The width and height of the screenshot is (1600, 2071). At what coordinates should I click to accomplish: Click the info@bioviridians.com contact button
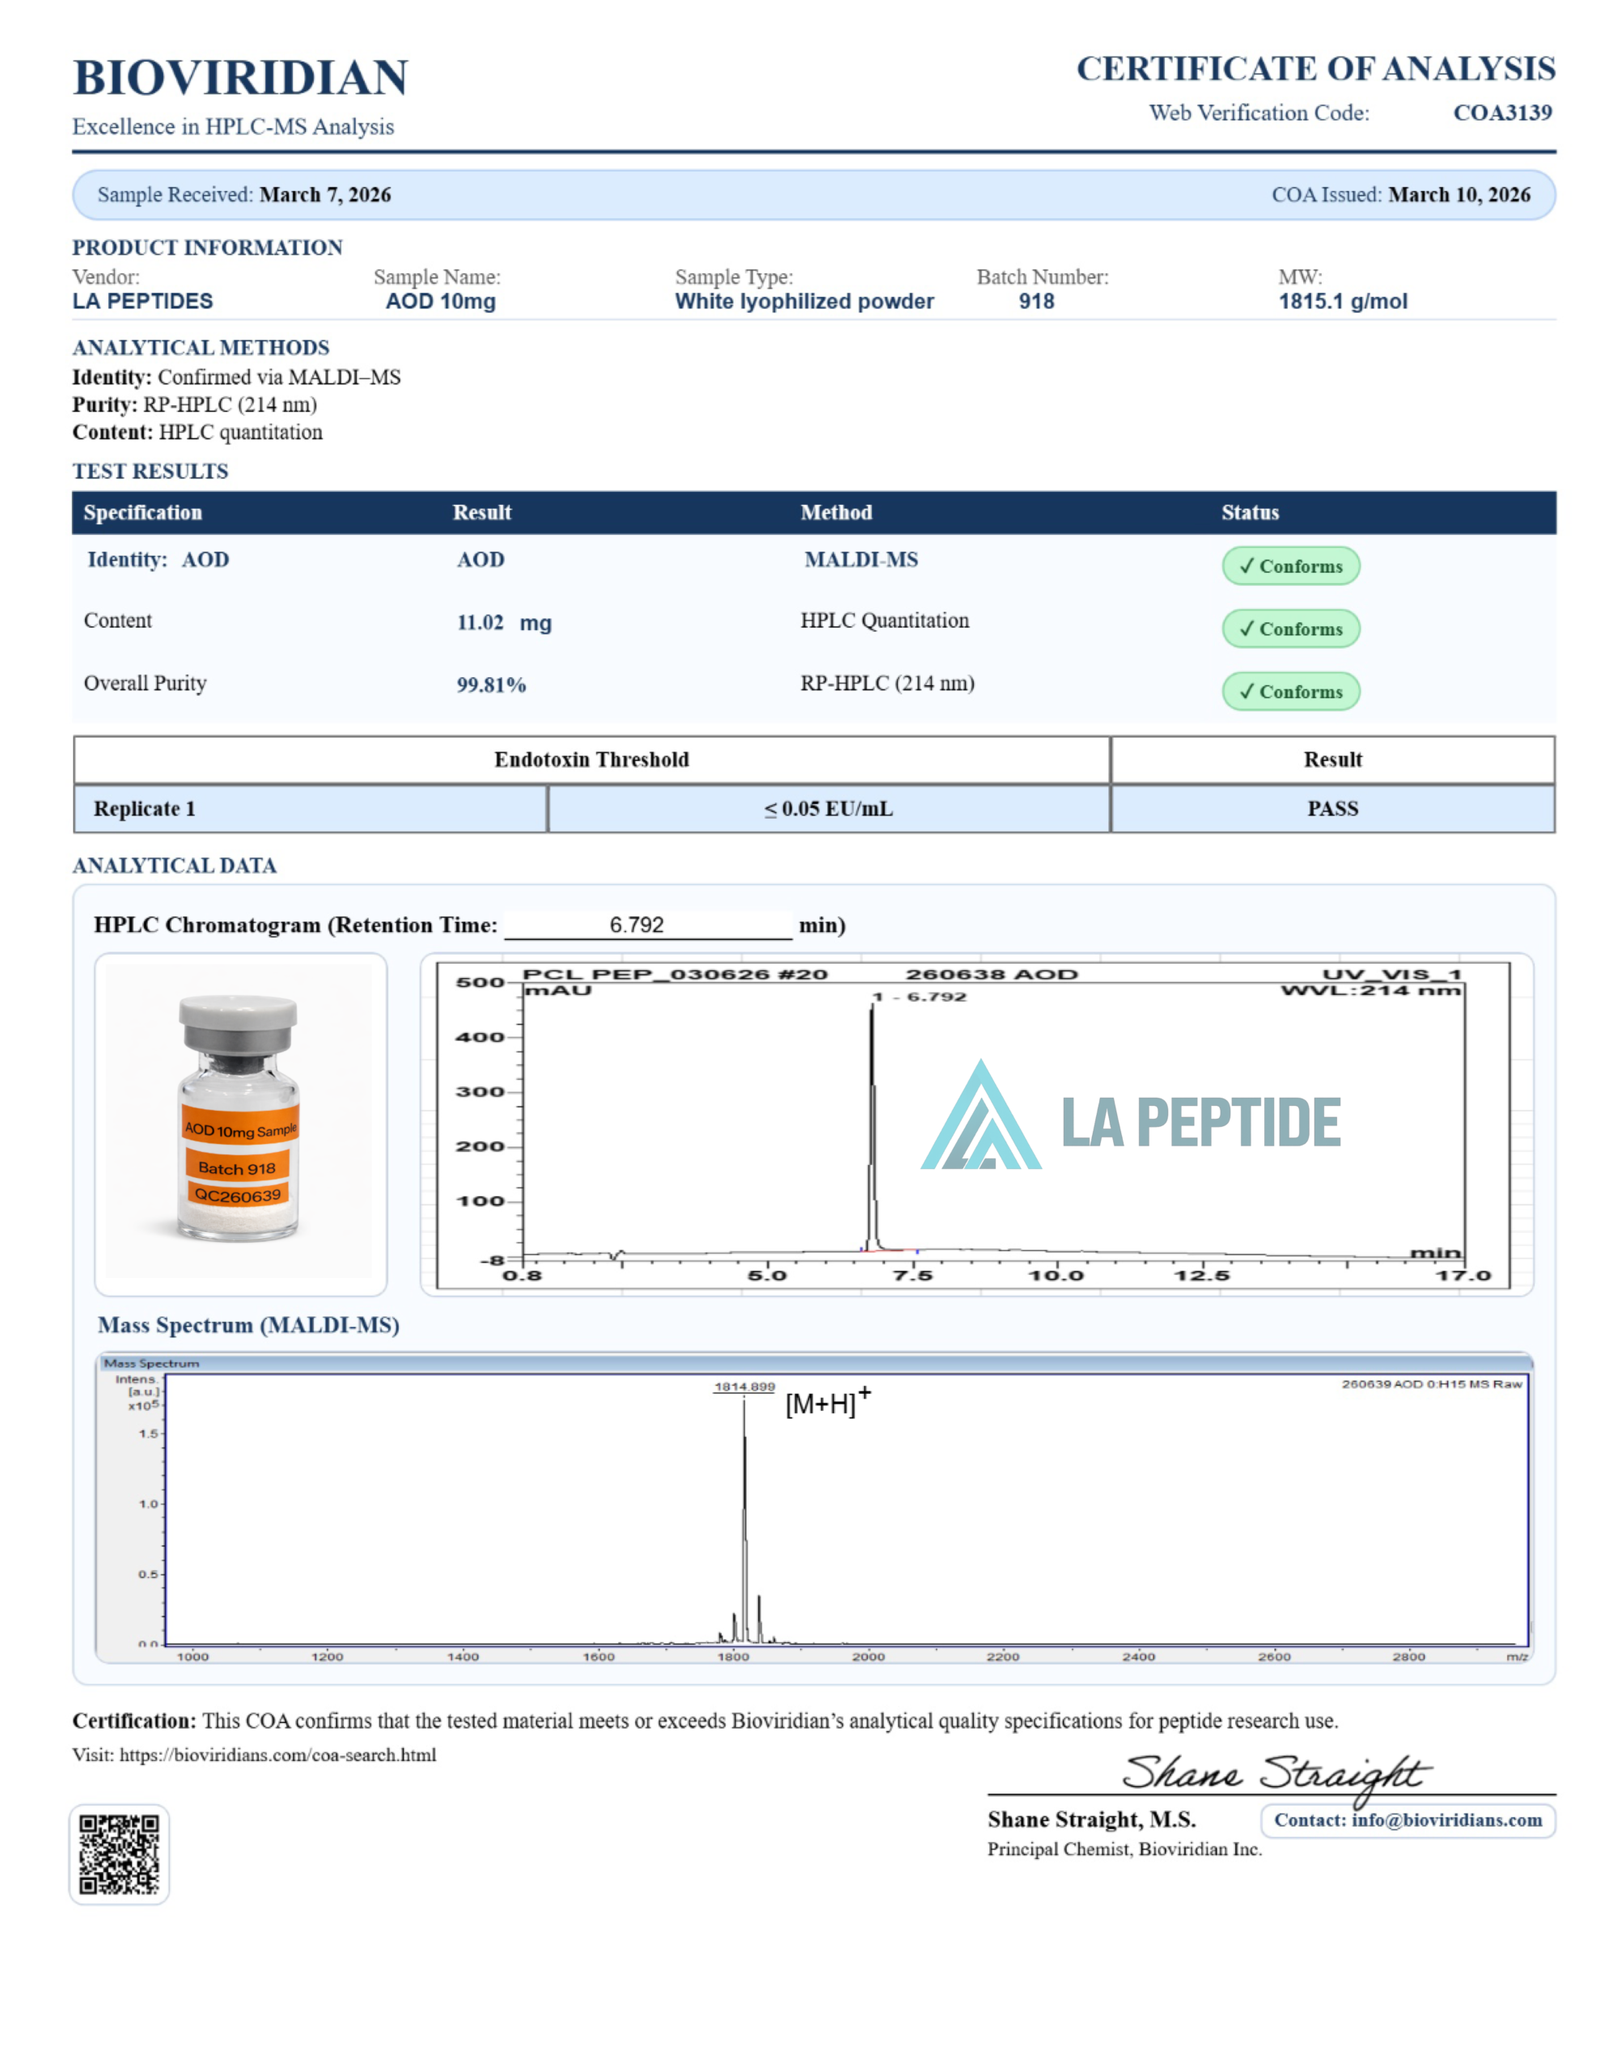(1408, 1820)
